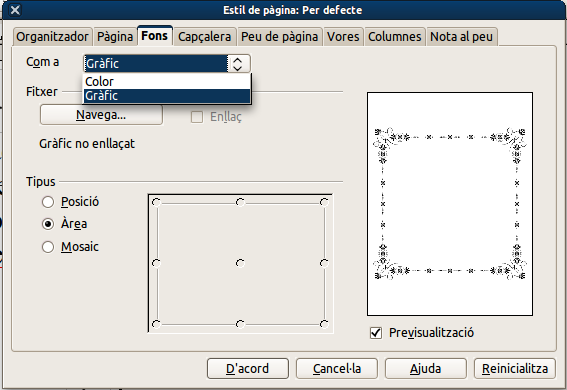
Task: Select the Posició radio button
Action: [x=48, y=202]
